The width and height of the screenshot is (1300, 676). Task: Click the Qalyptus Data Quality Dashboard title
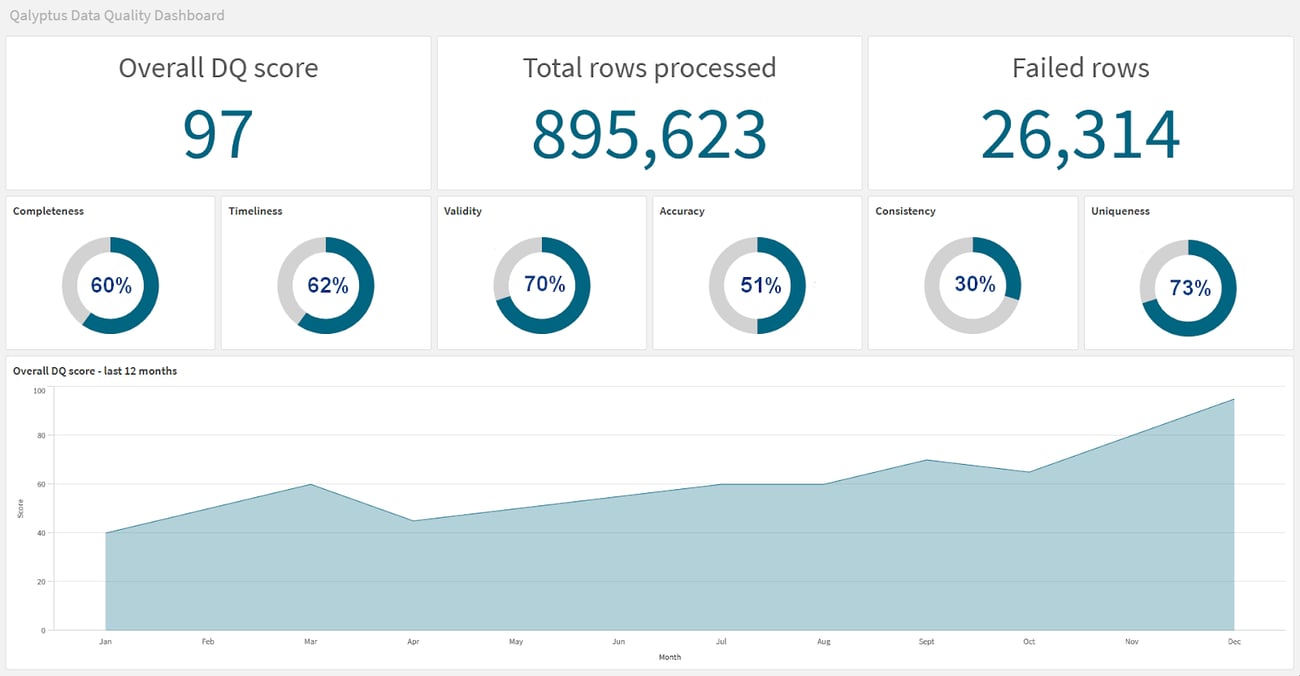click(x=116, y=15)
